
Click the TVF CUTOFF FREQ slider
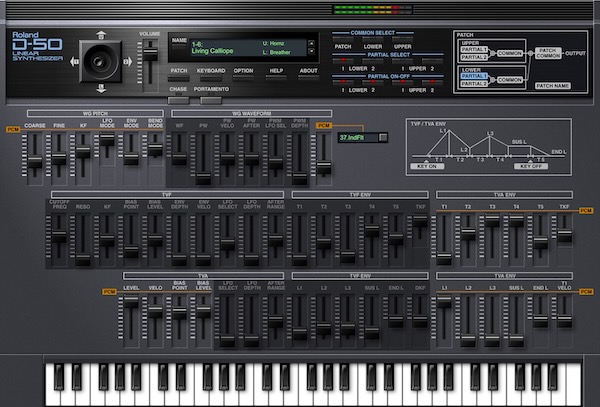[59, 235]
